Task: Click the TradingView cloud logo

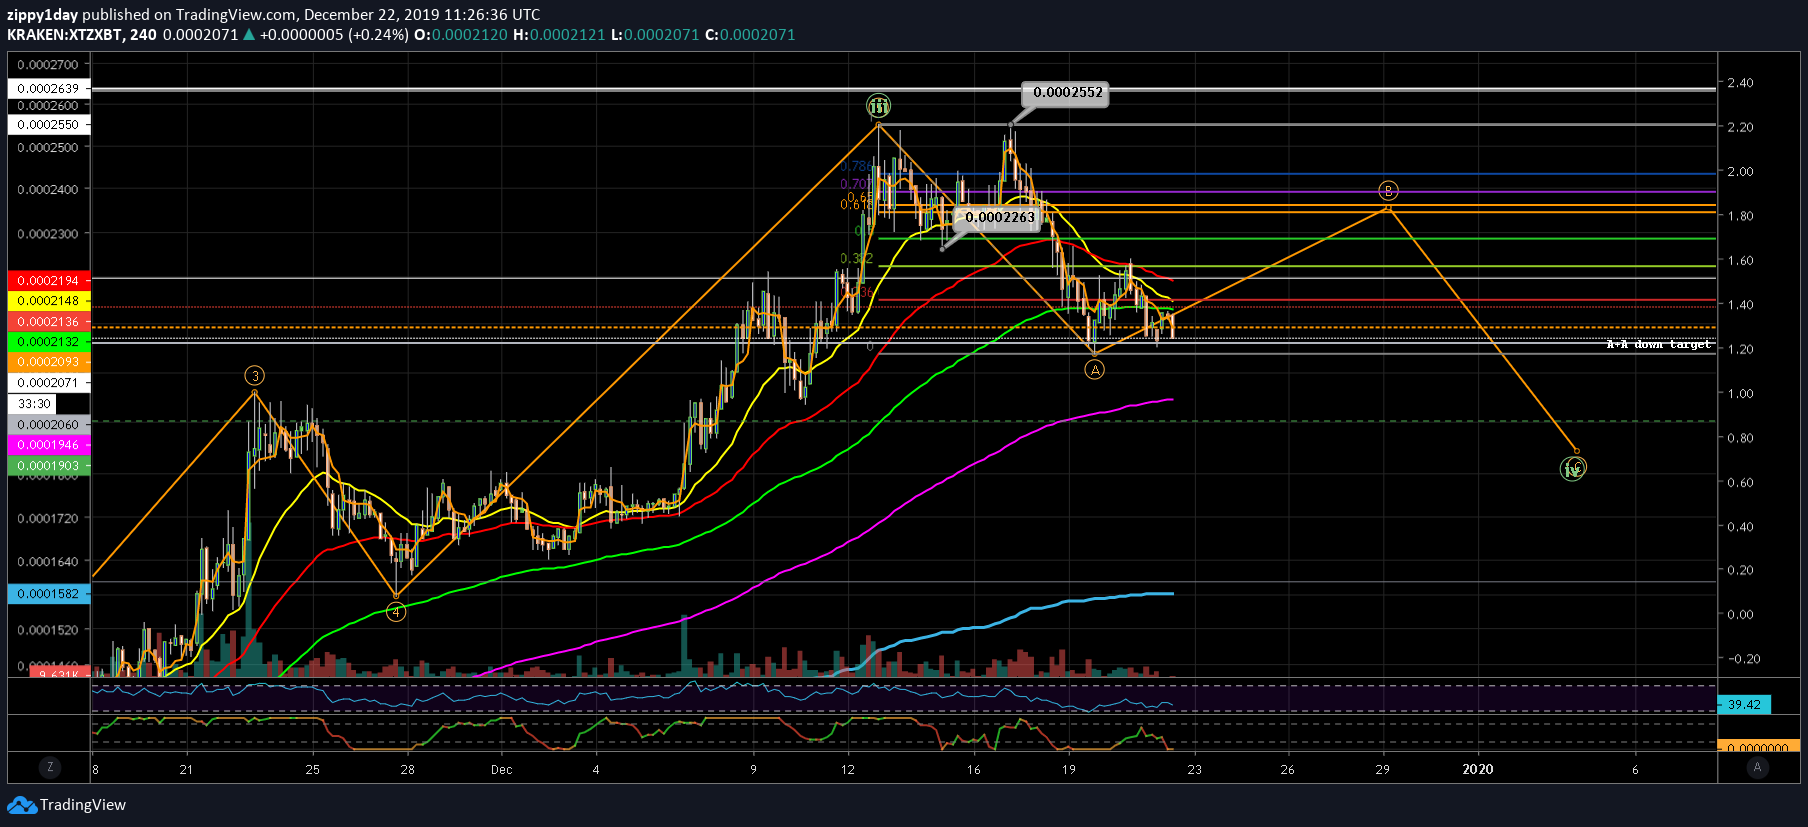Action: point(22,805)
